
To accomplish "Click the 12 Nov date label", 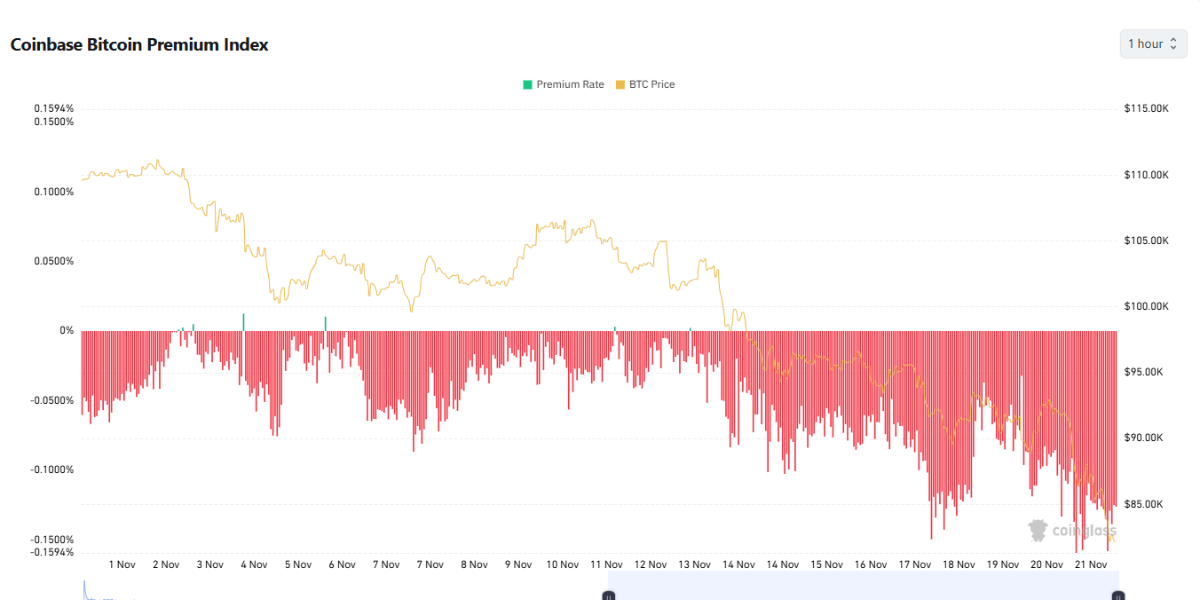I will (x=650, y=564).
